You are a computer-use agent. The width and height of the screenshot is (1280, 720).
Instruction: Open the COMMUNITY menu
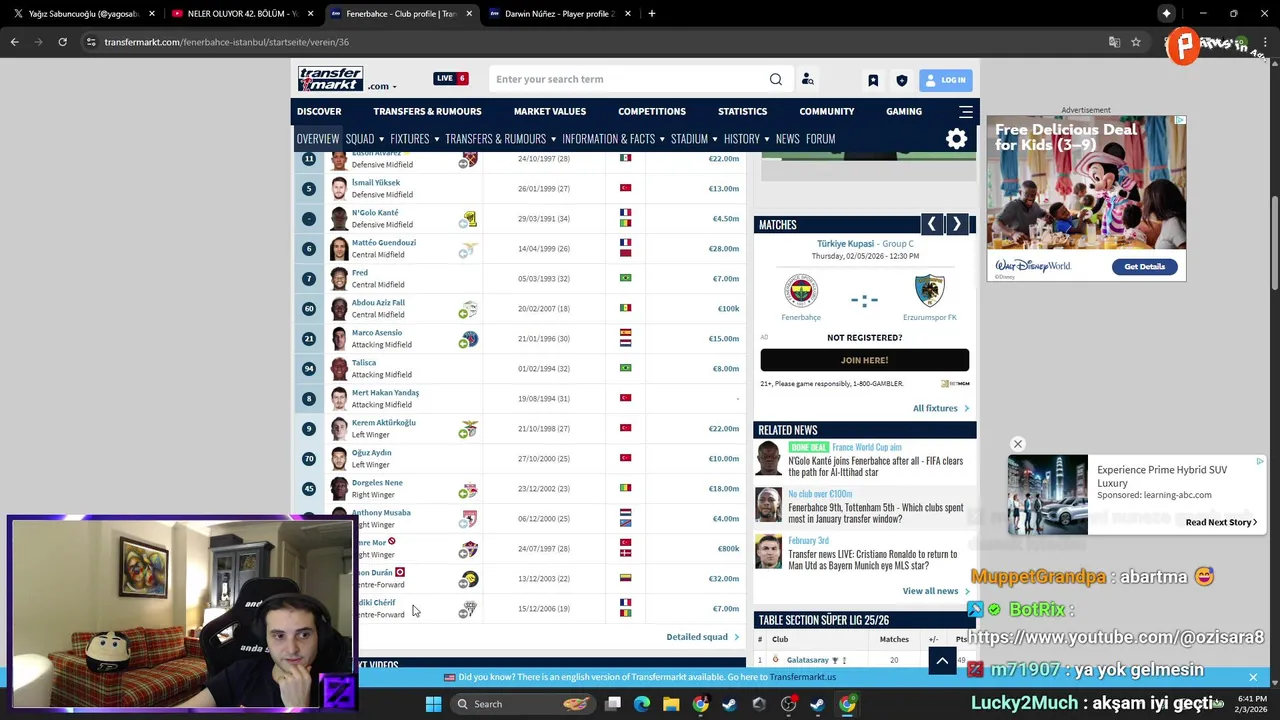pos(827,111)
